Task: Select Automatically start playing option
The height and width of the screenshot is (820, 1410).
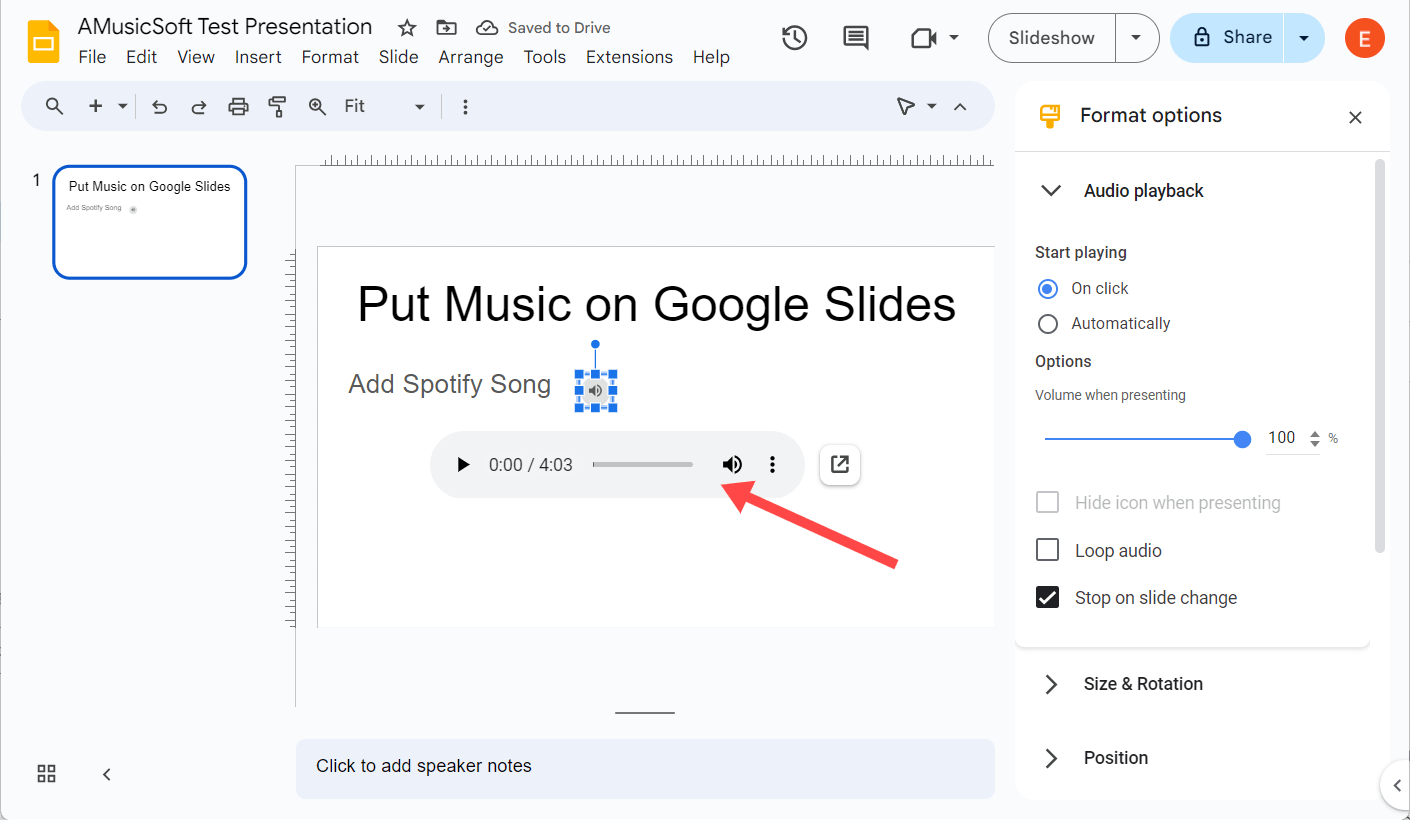Action: pos(1047,324)
